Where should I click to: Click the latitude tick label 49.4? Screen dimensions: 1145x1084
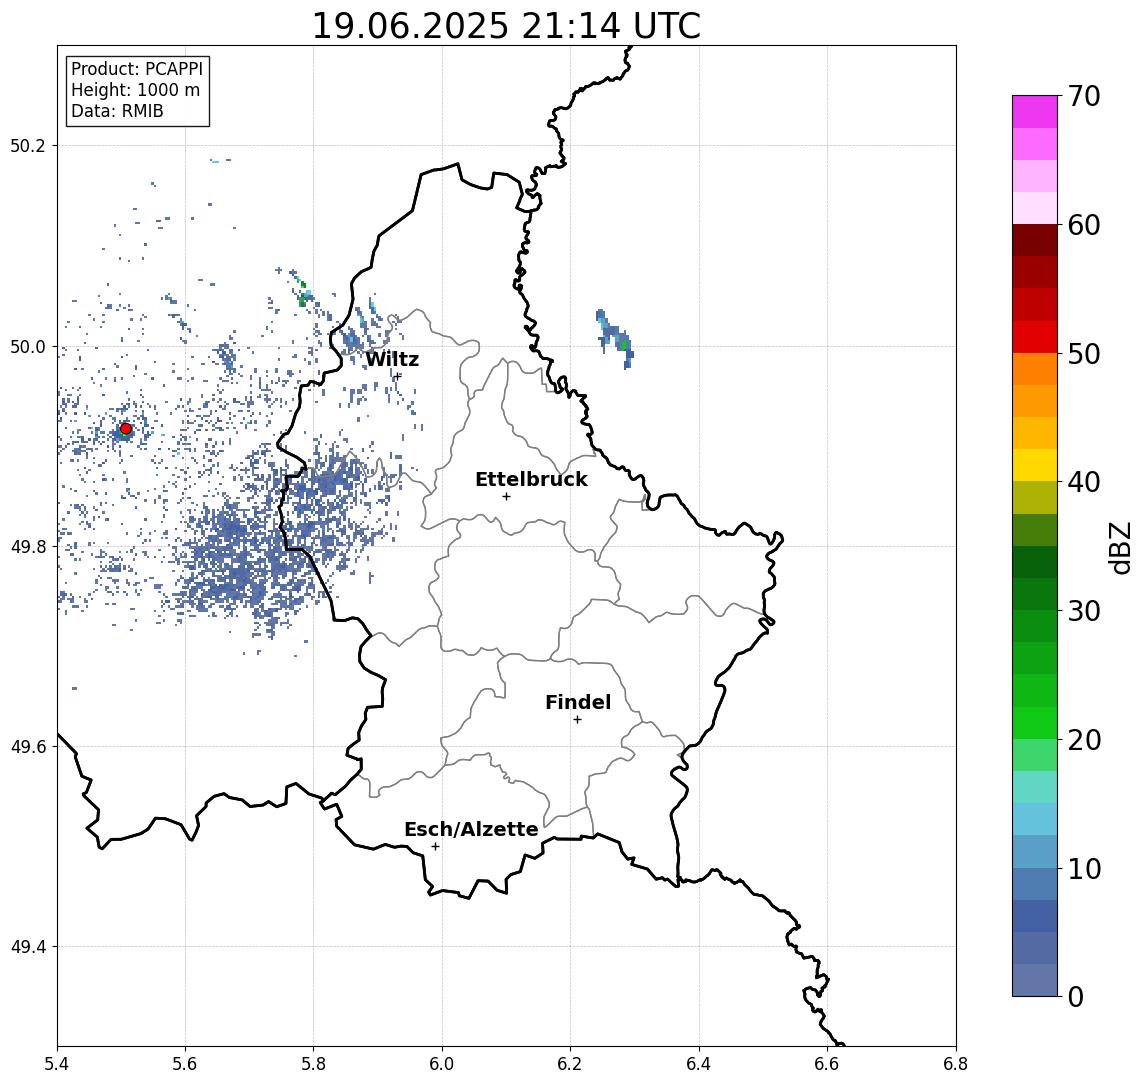28,947
